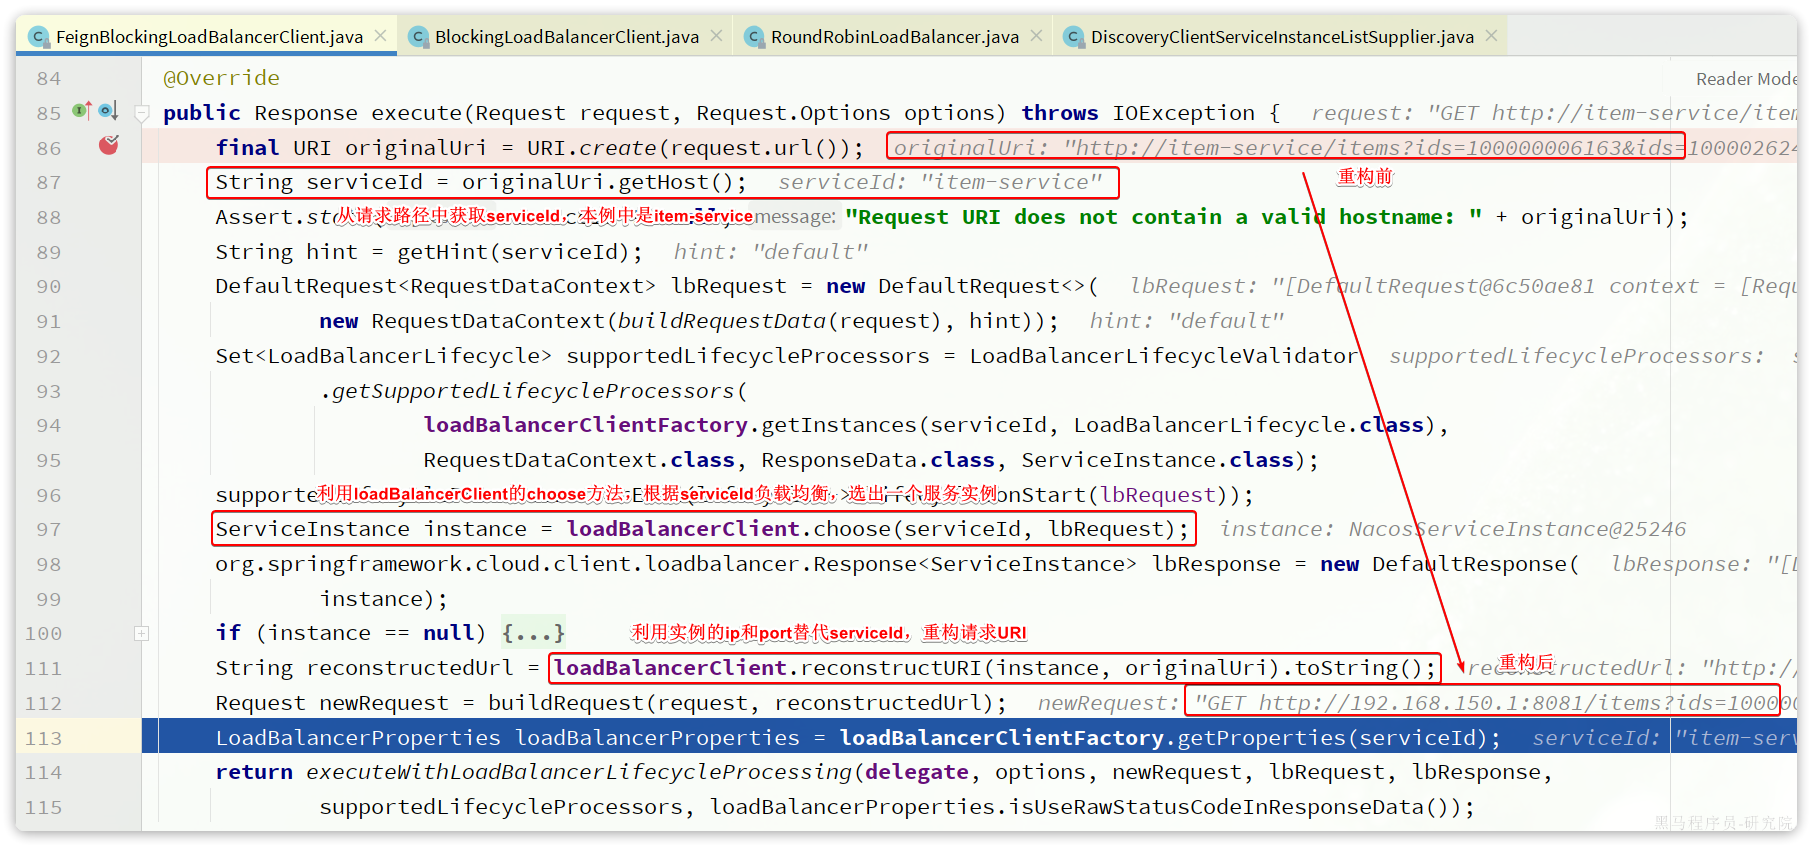Click the overridden-method gutter icon on line 85
Image resolution: width=1812 pixels, height=848 pixels.
coord(107,111)
